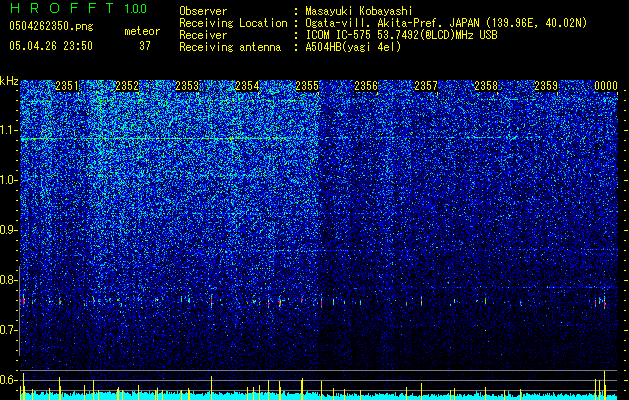
Task: Select the filename 0504262350.png
Action: click(51, 26)
